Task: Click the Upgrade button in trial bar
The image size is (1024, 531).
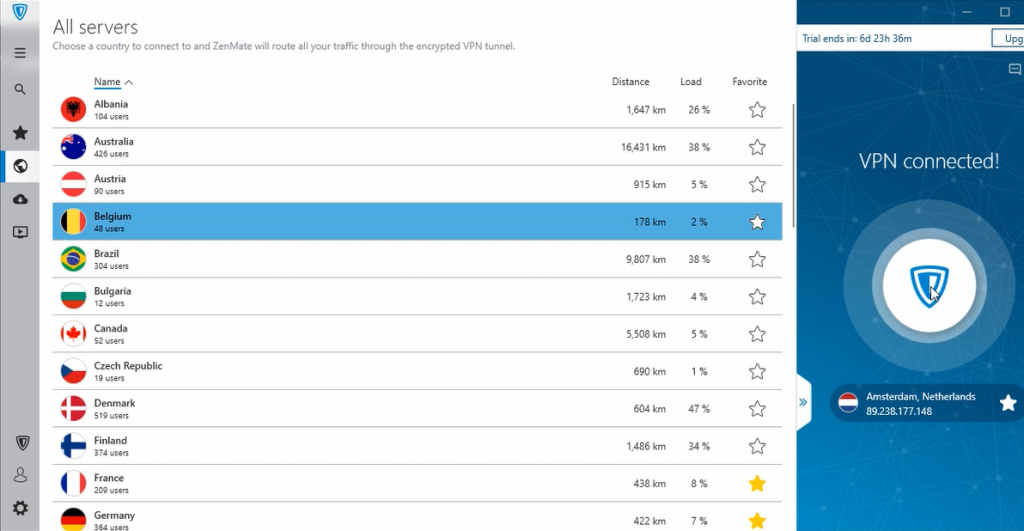Action: (1008, 39)
